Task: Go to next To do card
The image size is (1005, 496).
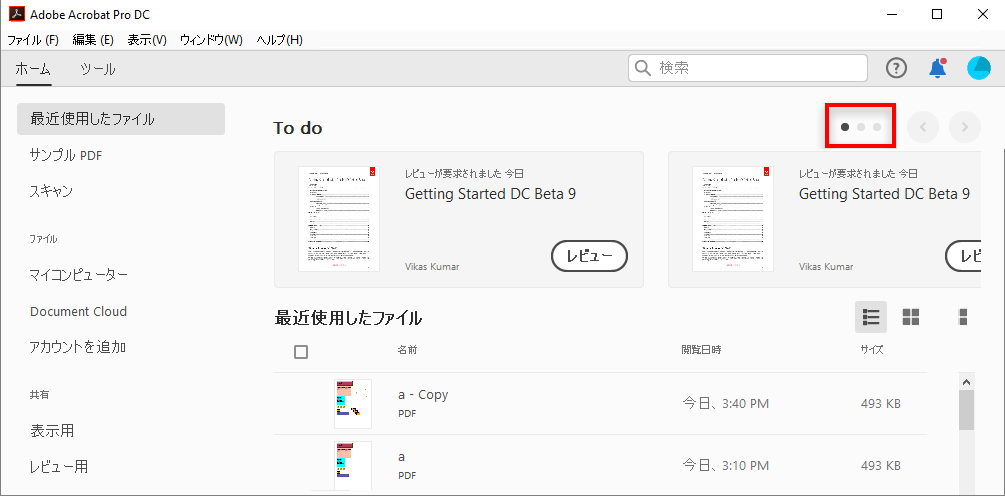Action: pyautogui.click(x=965, y=128)
